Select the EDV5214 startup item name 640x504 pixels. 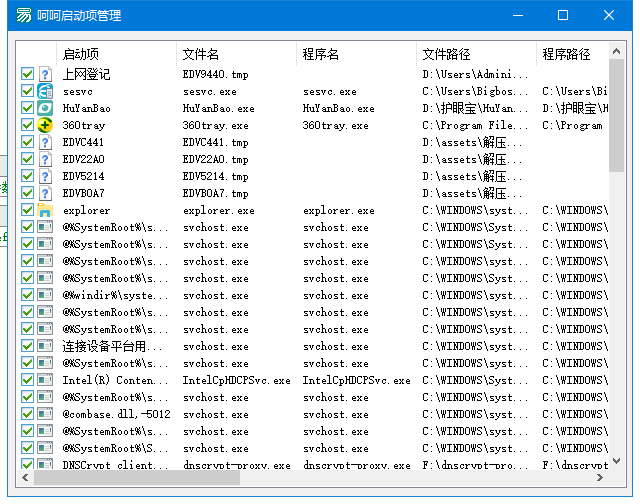click(x=83, y=176)
